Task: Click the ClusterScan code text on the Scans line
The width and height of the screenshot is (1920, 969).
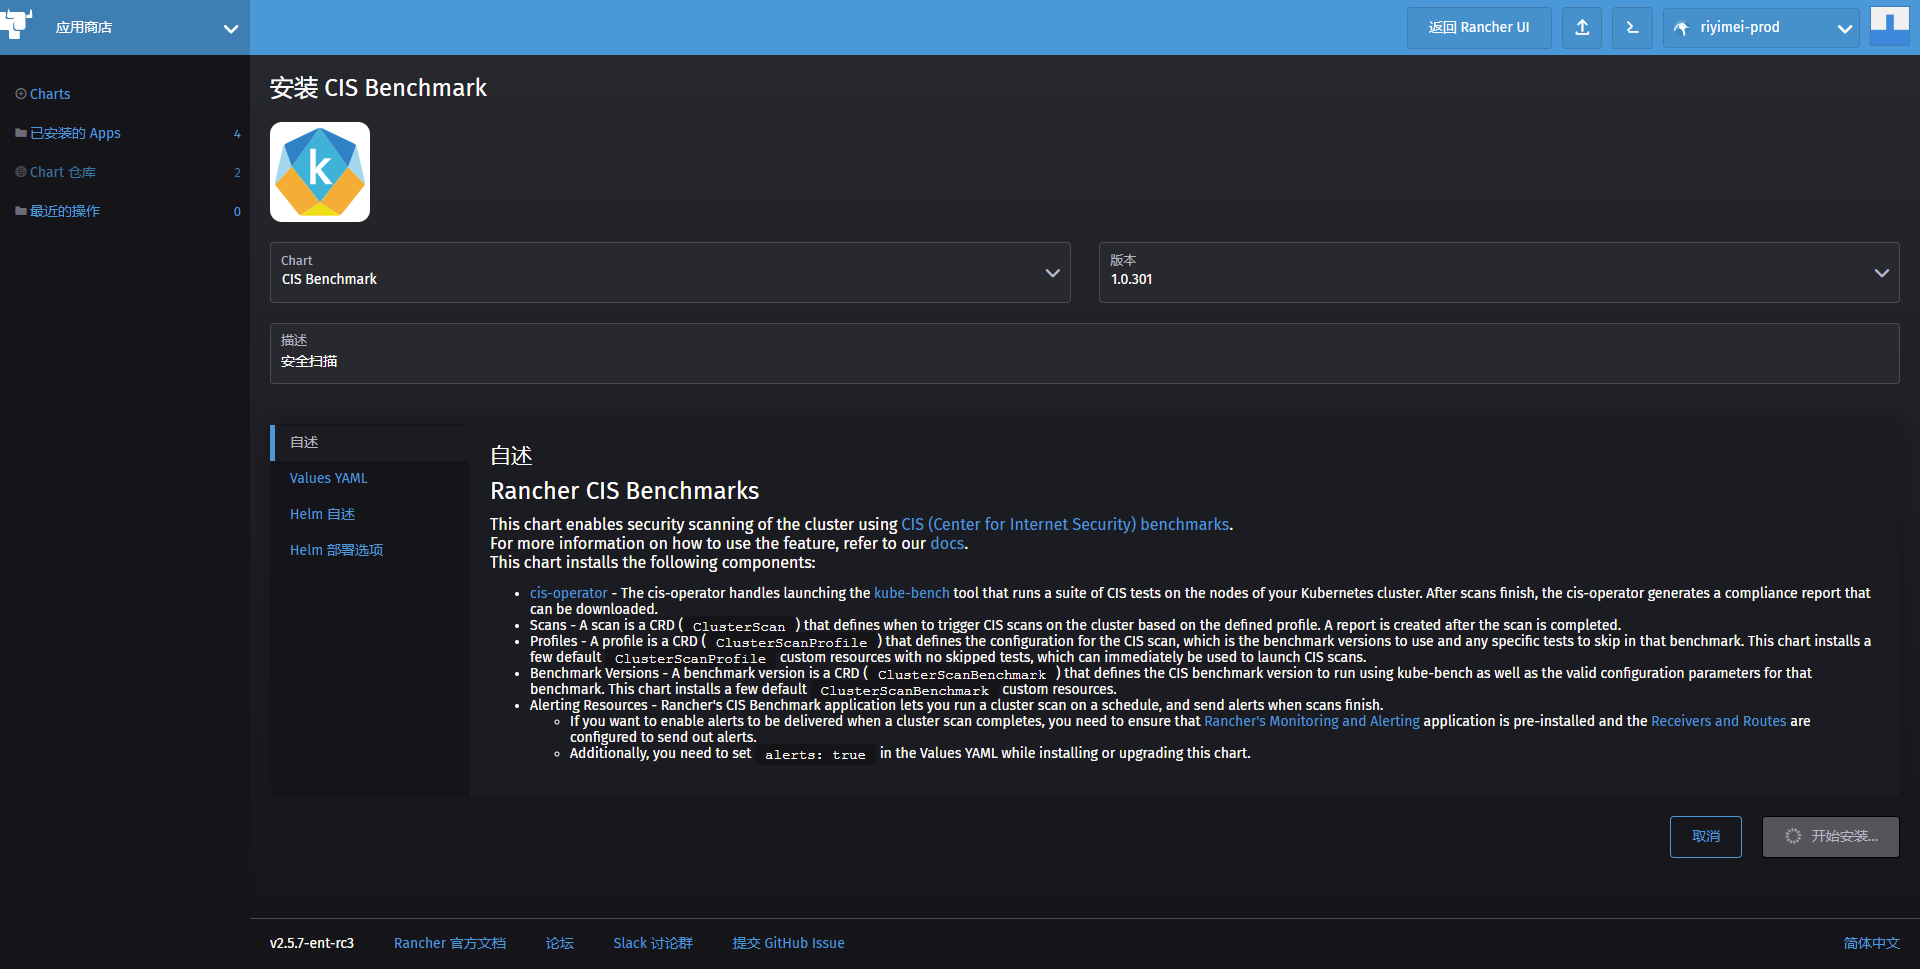Action: 739,627
